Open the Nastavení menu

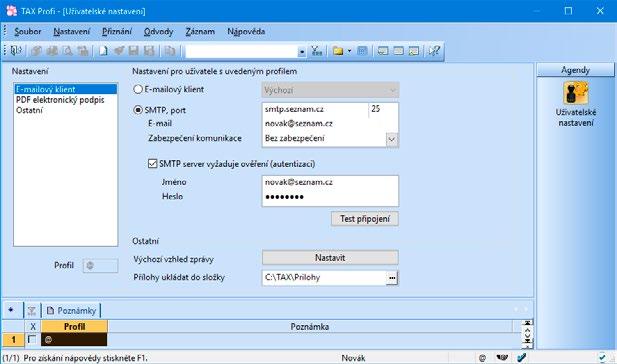[72, 31]
